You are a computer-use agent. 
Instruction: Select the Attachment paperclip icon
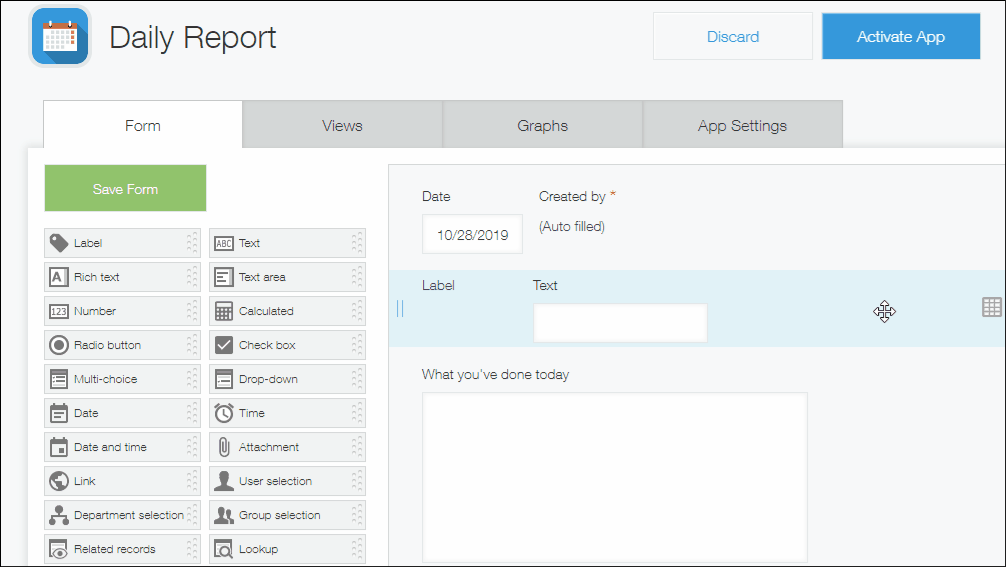click(x=224, y=447)
